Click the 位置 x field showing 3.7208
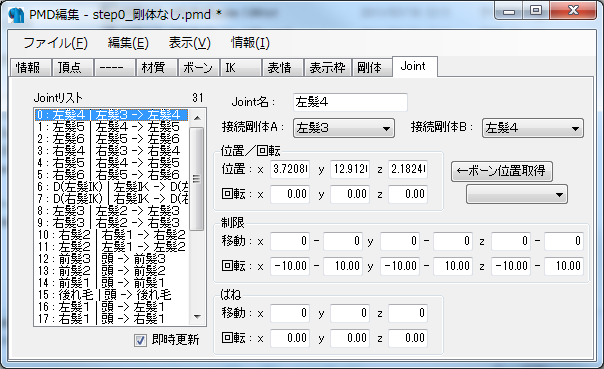Screen dimensions: 604x369 point(290,169)
